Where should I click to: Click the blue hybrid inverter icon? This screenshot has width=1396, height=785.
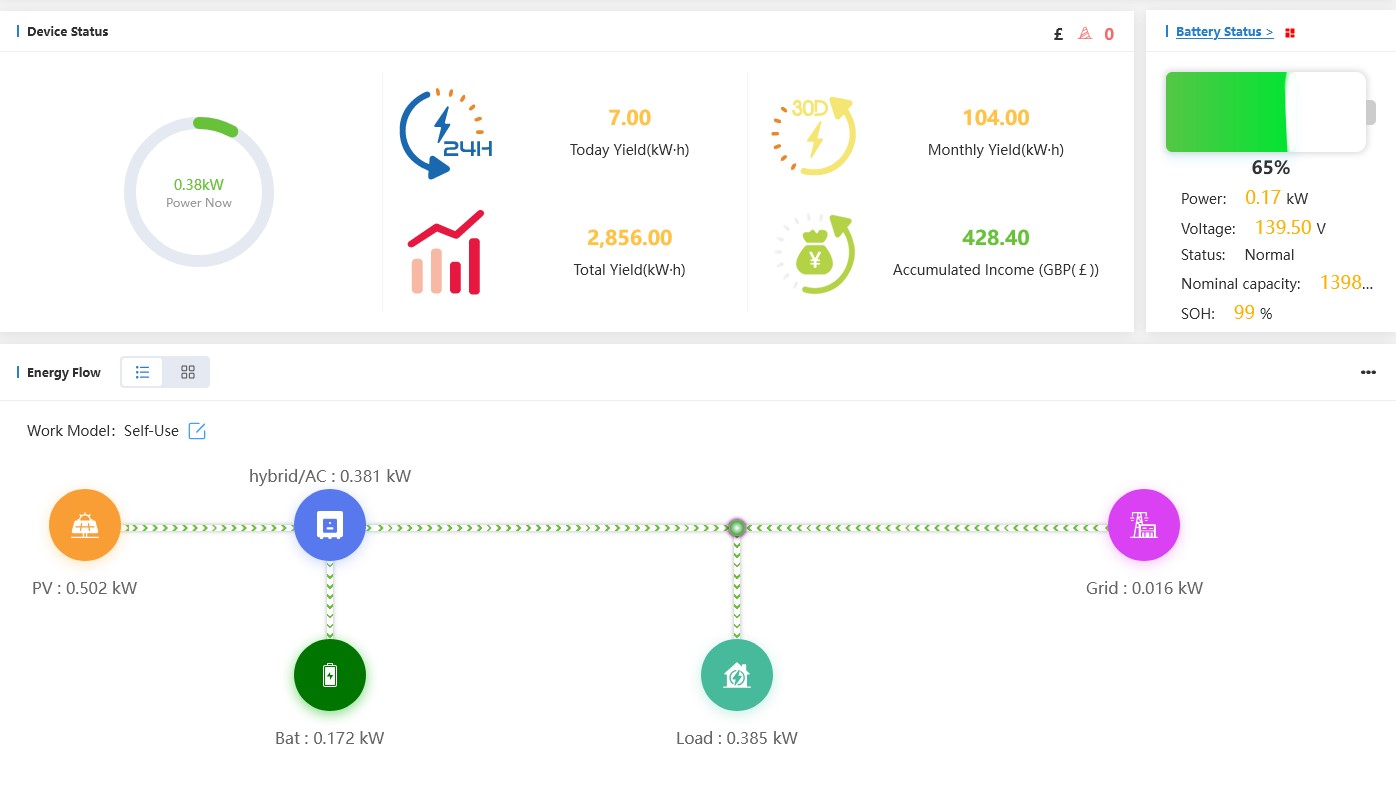pos(330,525)
